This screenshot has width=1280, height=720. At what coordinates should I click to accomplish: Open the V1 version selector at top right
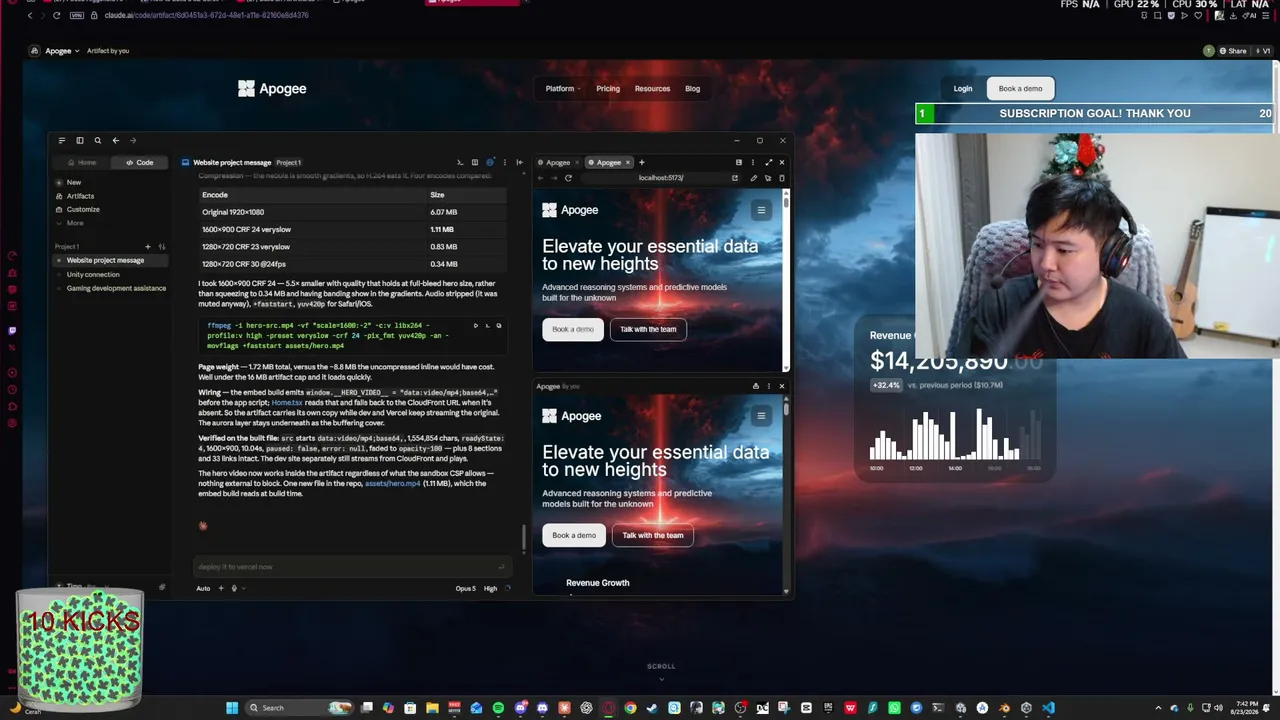point(1261,51)
